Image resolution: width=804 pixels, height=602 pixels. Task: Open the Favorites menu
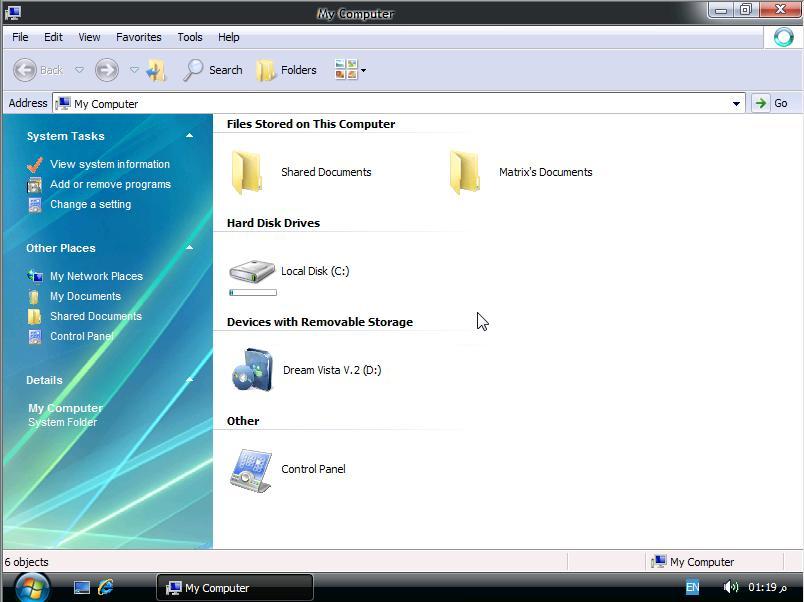point(138,37)
